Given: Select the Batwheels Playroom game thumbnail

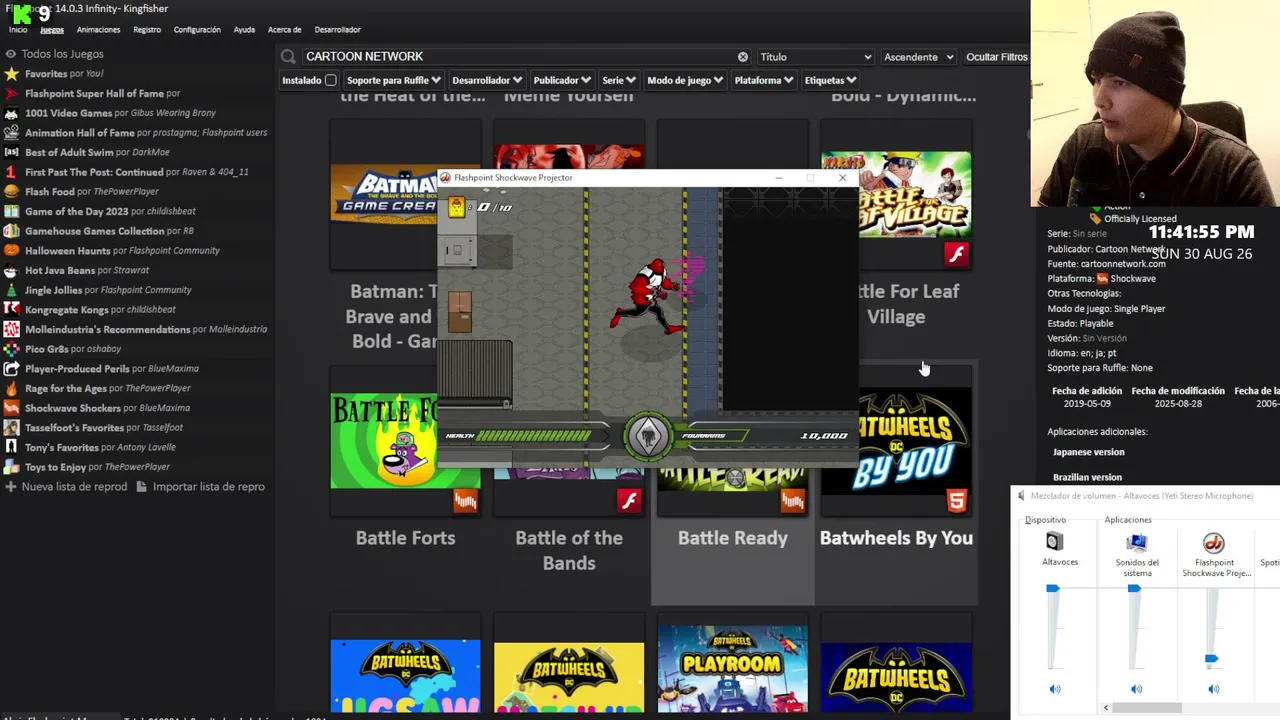Looking at the screenshot, I should tap(733, 668).
